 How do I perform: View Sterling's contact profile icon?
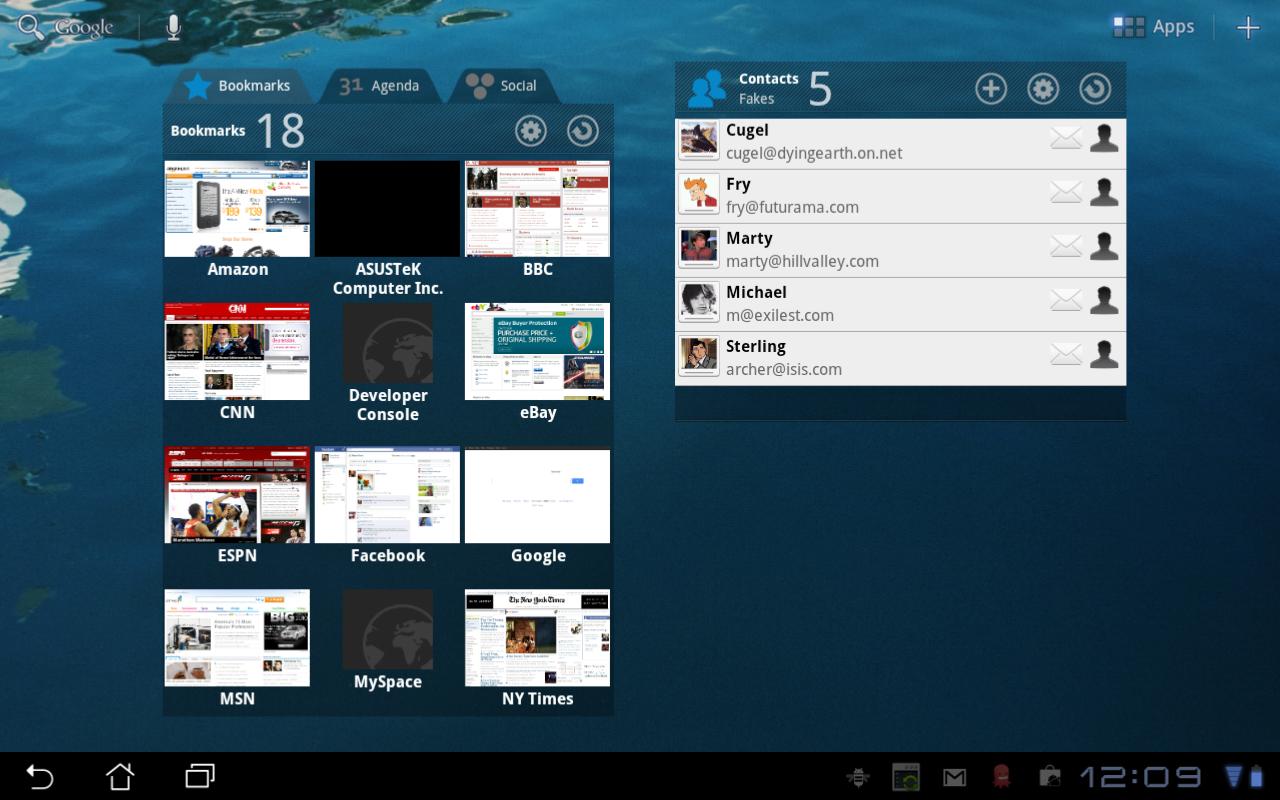(1104, 354)
